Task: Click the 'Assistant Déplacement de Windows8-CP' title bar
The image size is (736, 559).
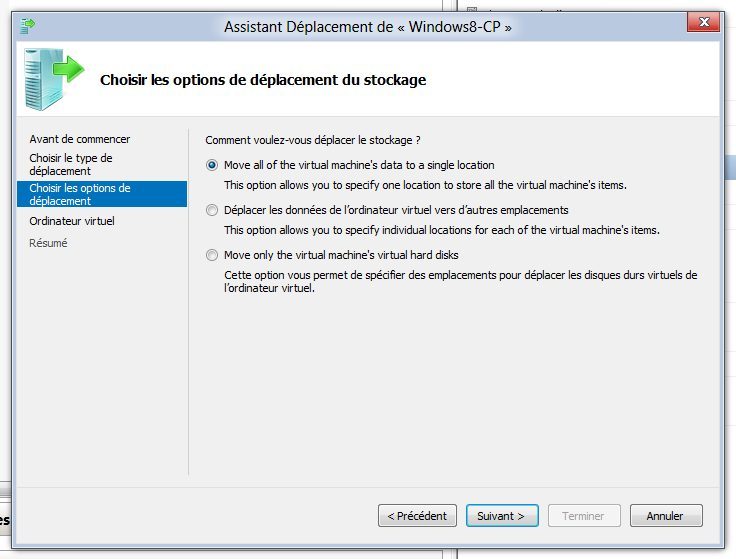Action: pos(368,27)
